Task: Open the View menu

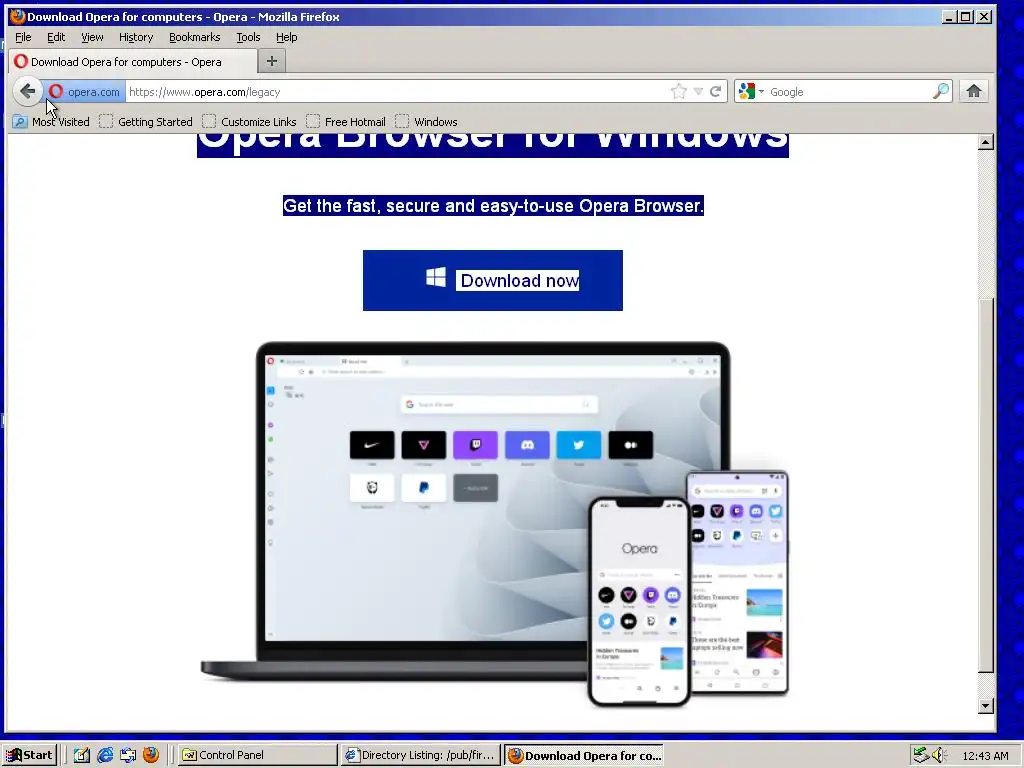Action: [92, 37]
